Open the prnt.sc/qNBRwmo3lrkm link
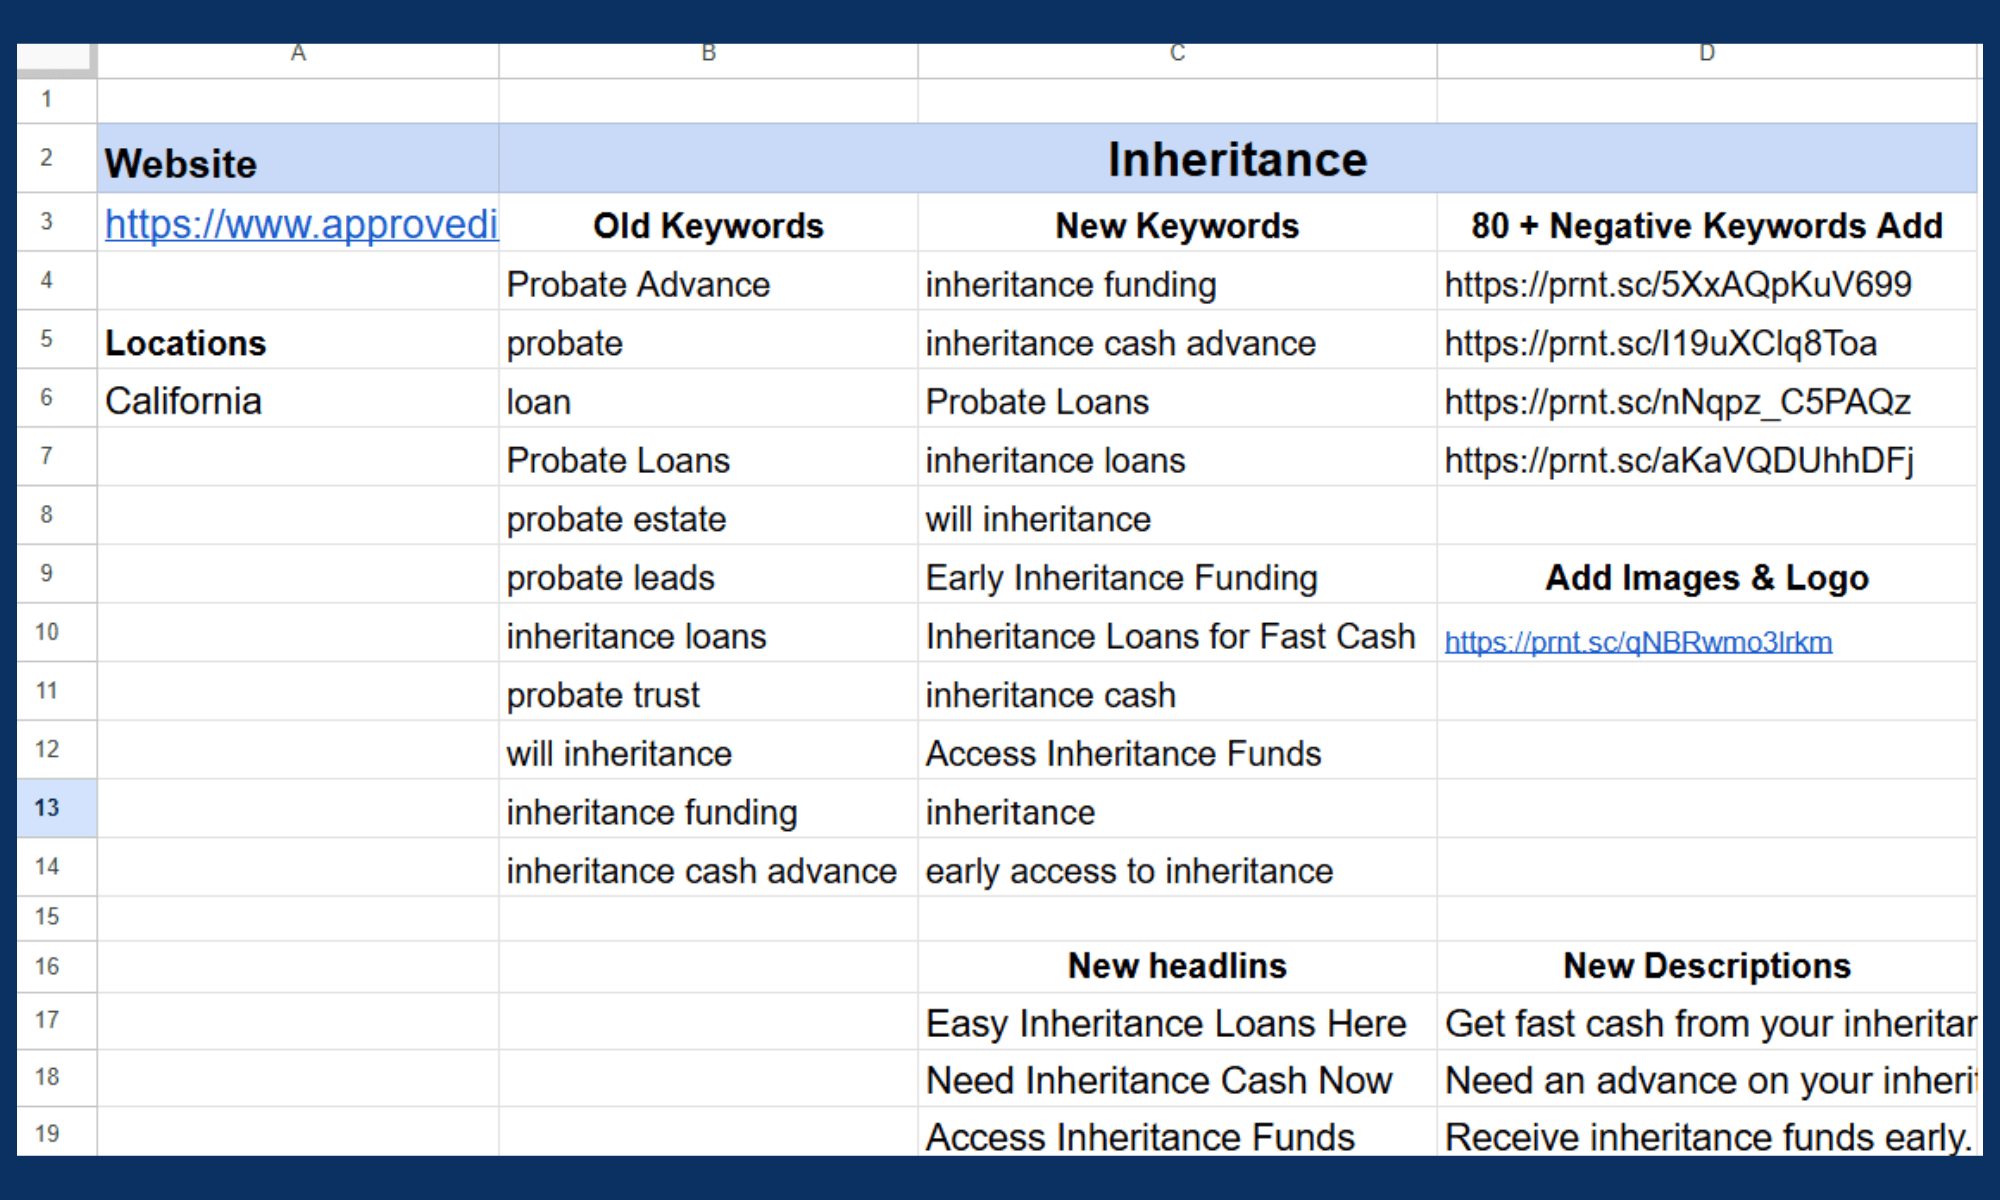Image resolution: width=2000 pixels, height=1200 pixels. 1638,641
